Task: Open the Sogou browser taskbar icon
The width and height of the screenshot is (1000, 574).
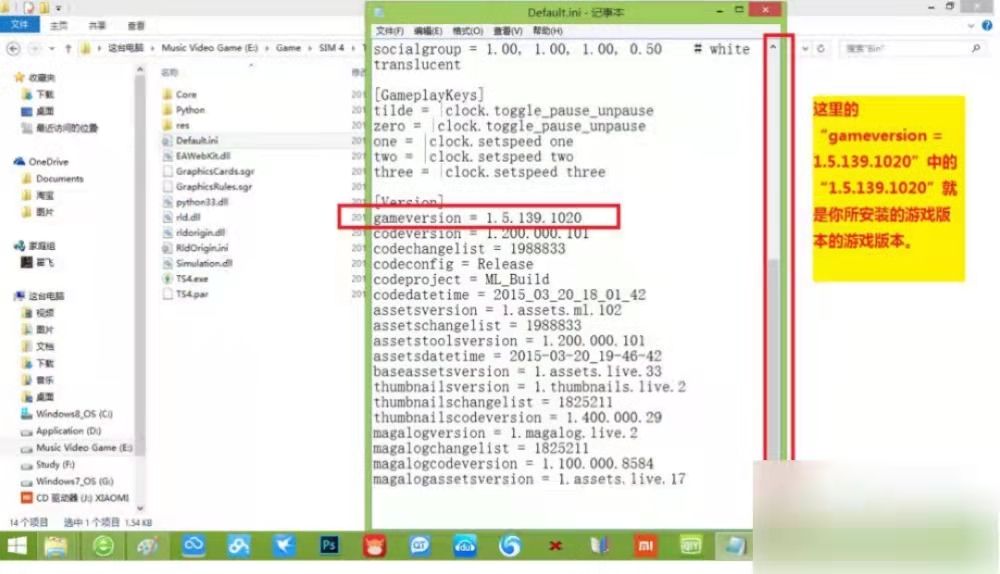Action: 510,545
